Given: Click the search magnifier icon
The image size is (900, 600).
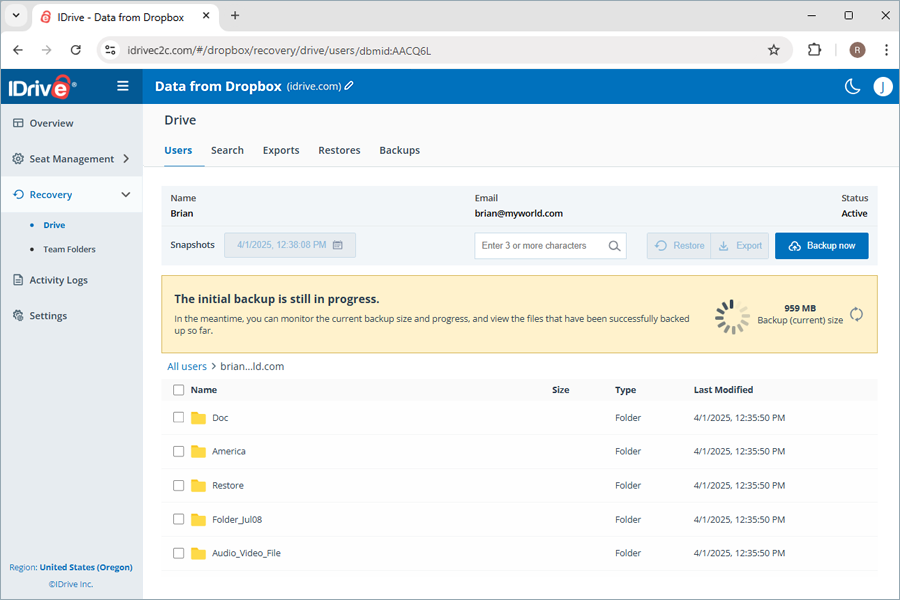Looking at the screenshot, I should click(614, 246).
